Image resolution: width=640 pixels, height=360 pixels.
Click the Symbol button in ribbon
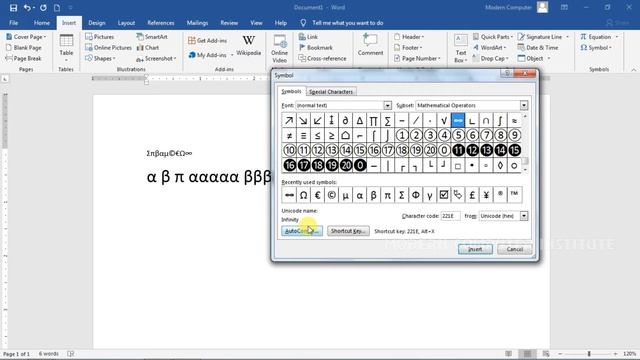pos(596,48)
